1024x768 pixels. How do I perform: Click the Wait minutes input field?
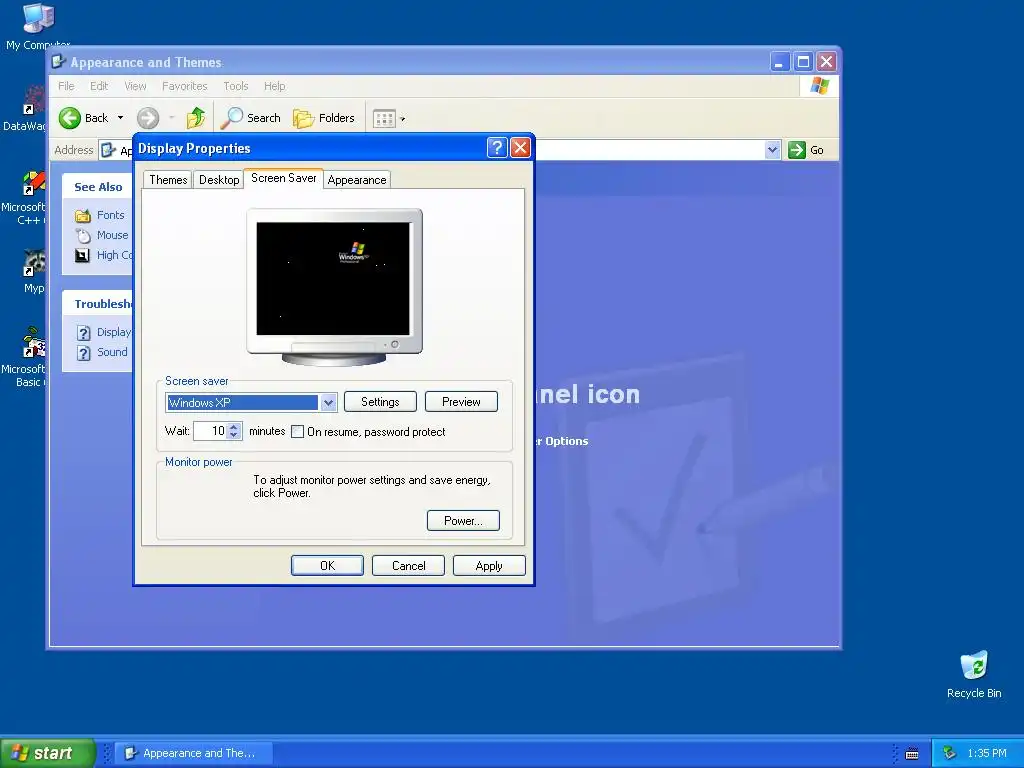tap(210, 431)
